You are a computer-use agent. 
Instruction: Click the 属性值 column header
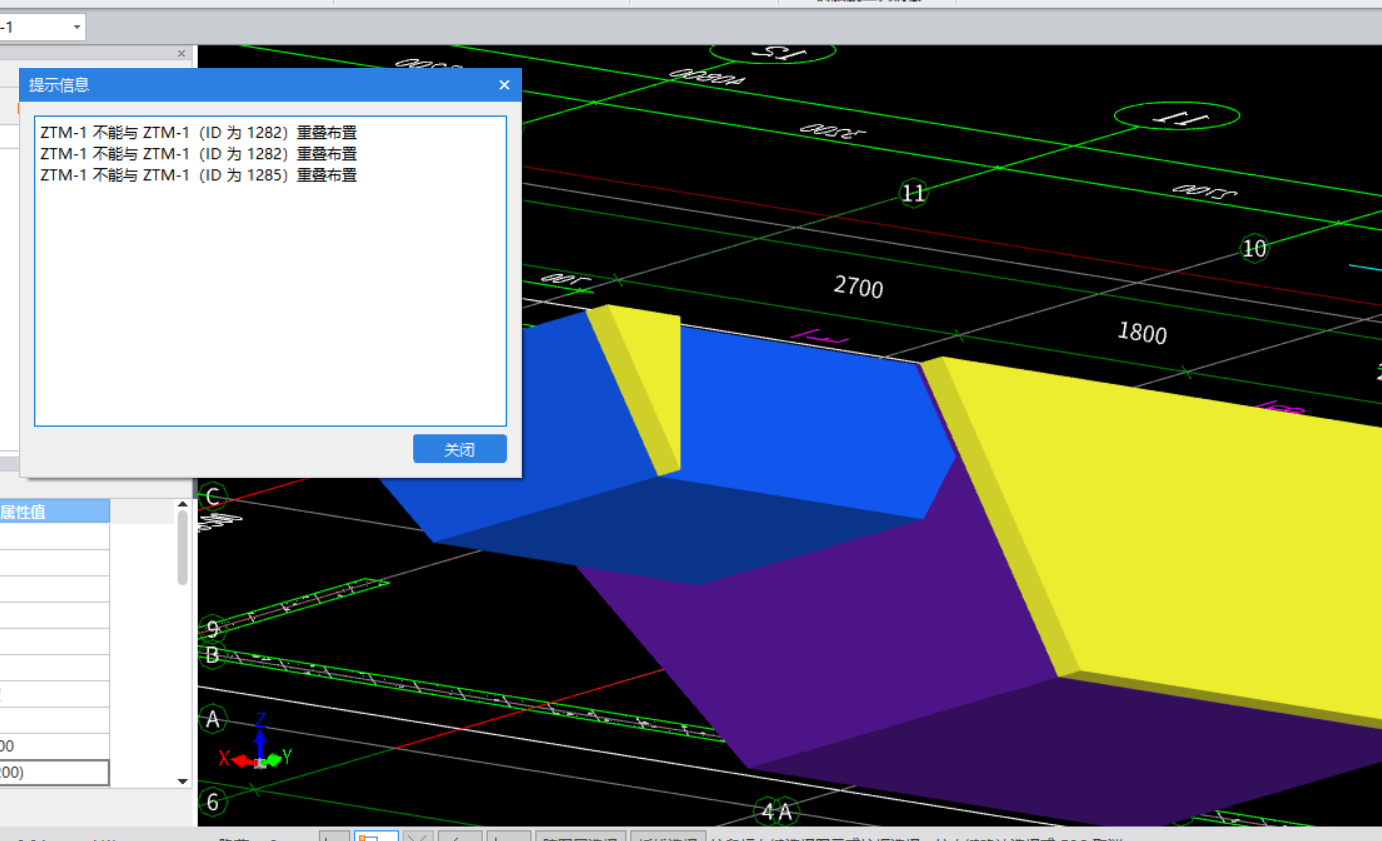[54, 512]
